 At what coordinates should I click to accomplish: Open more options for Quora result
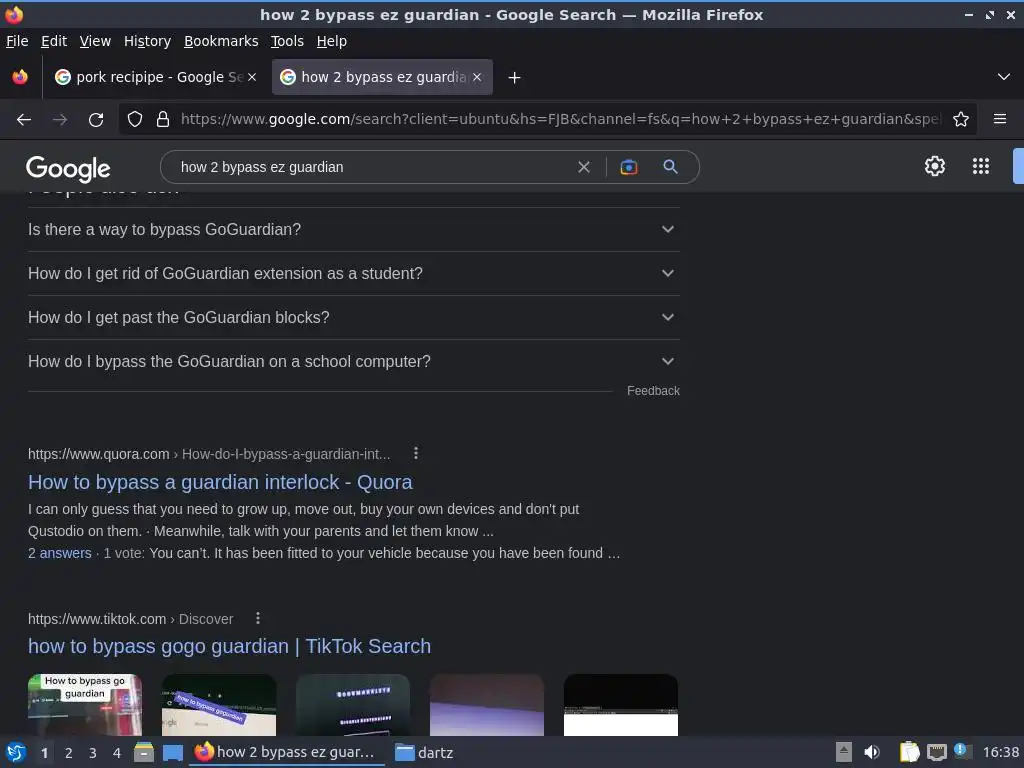(x=416, y=453)
